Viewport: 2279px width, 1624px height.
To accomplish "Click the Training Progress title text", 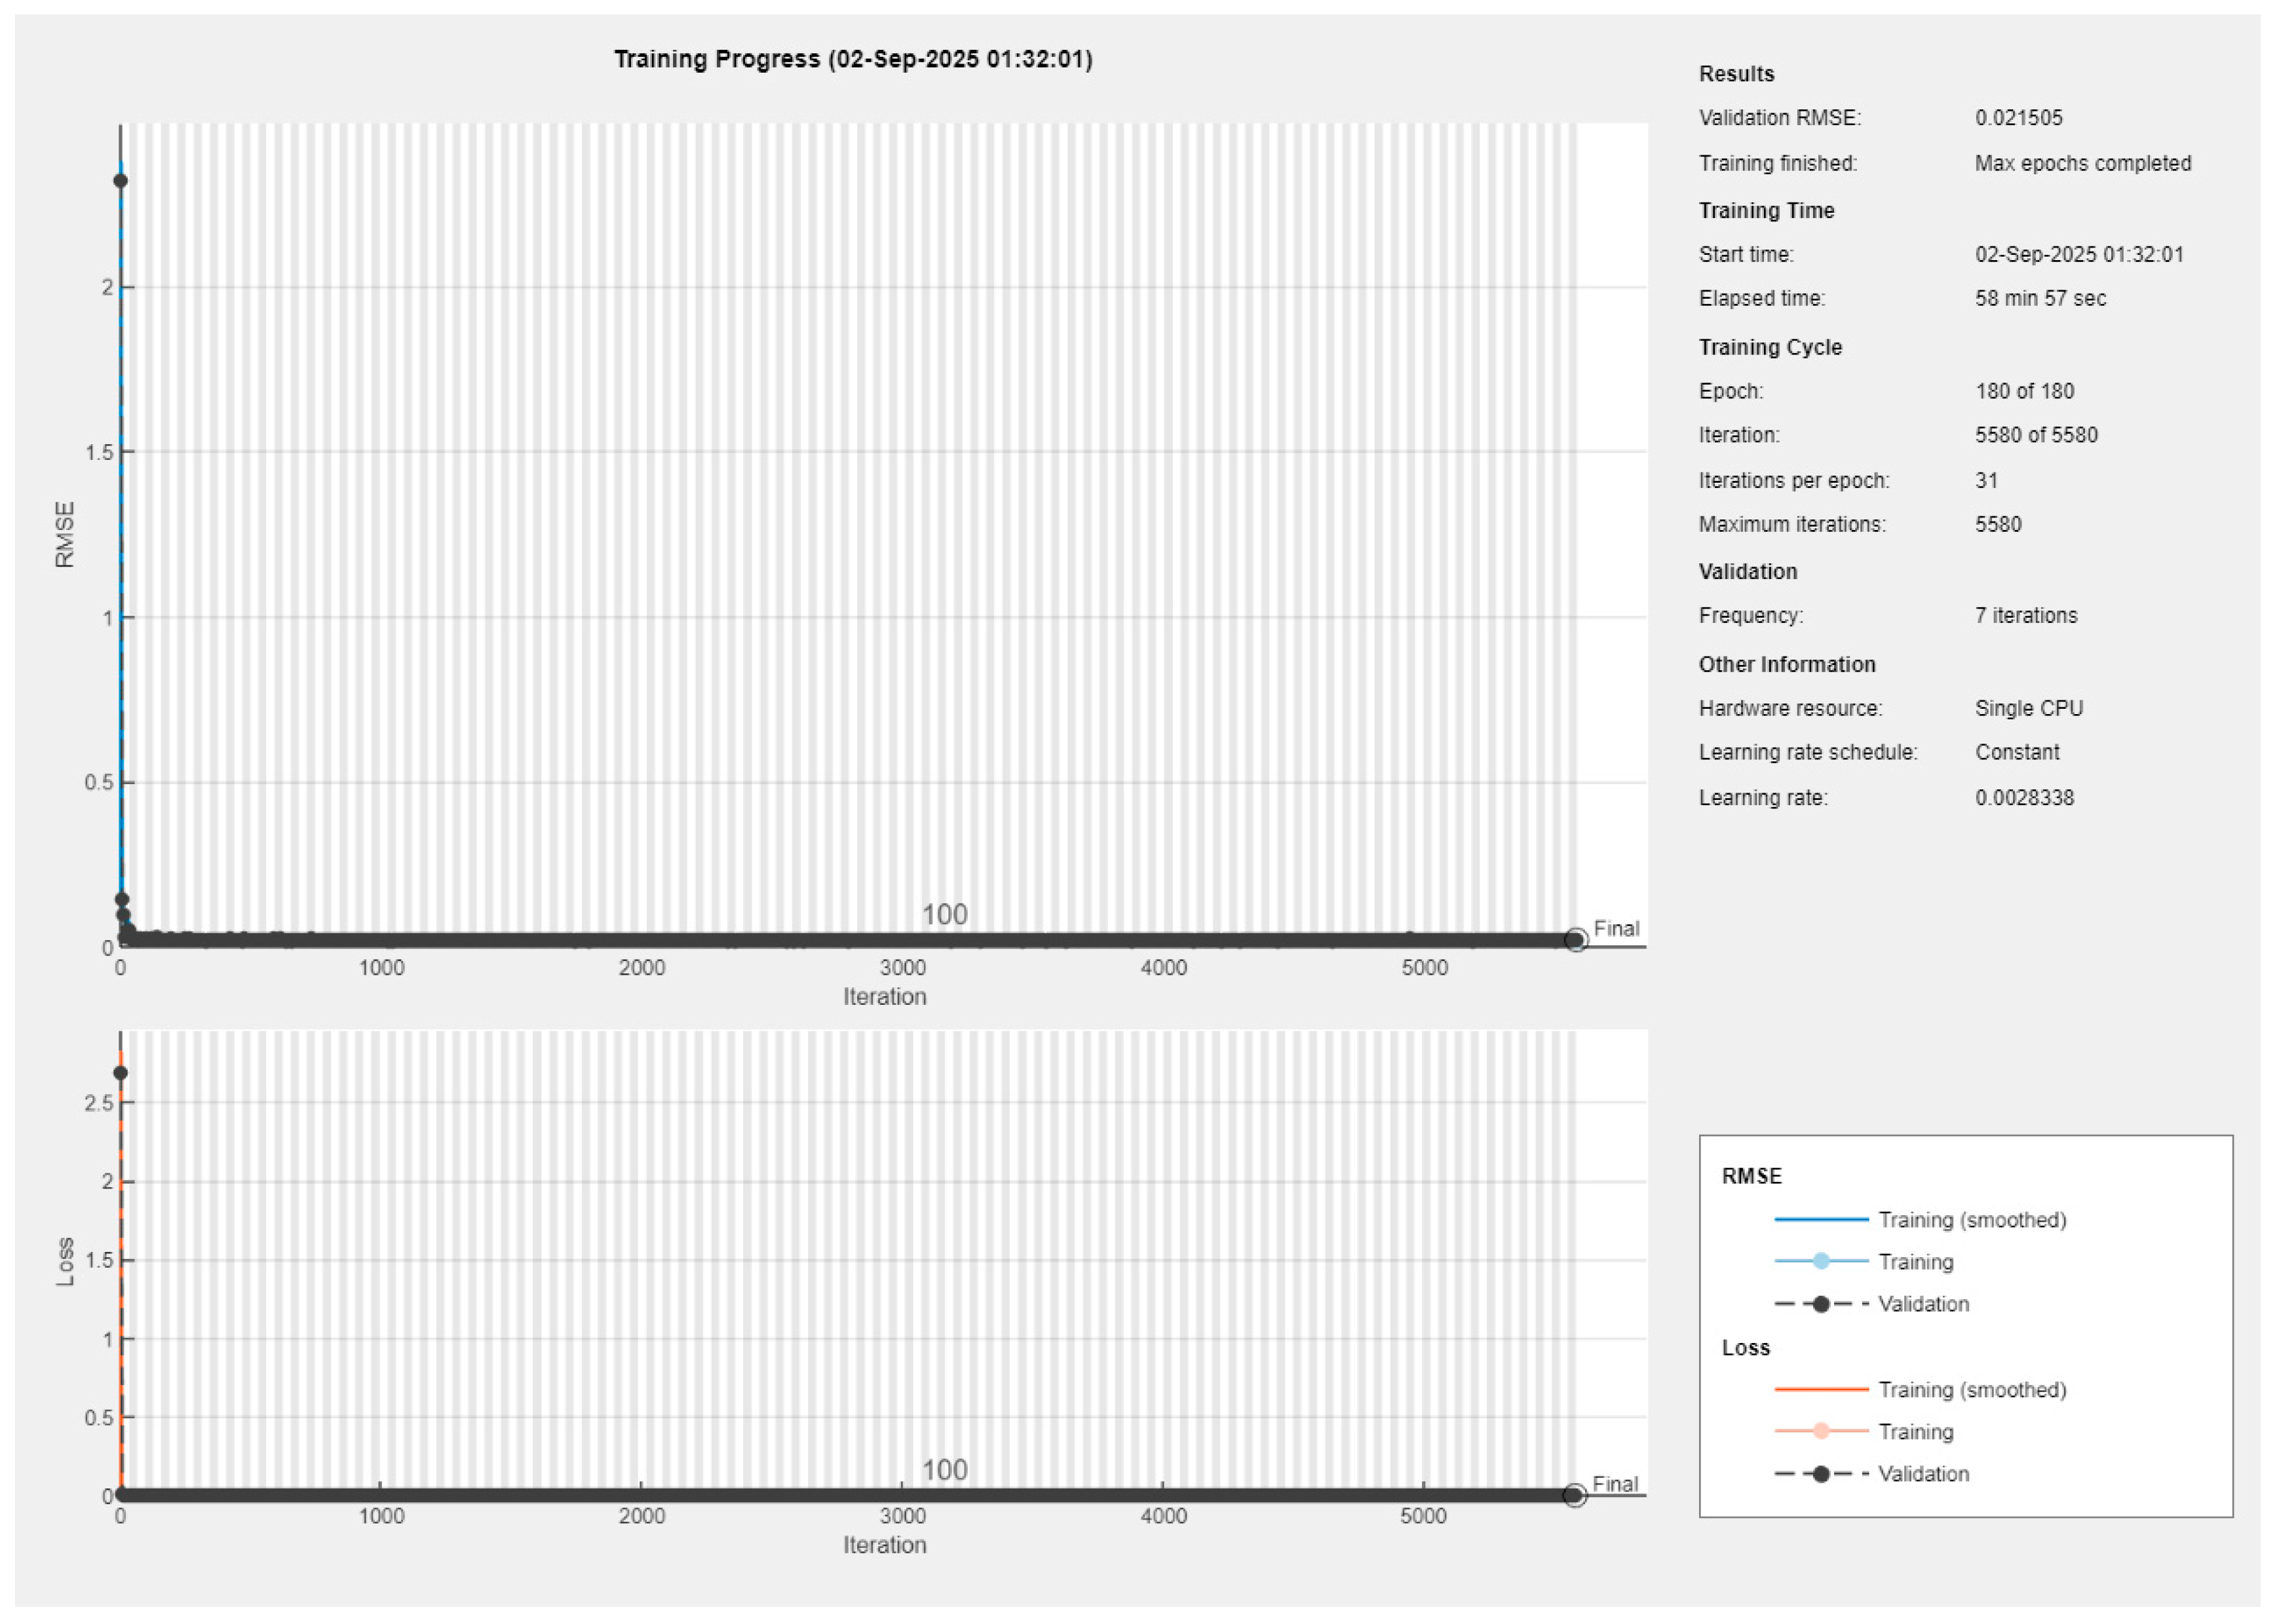I will pos(852,59).
